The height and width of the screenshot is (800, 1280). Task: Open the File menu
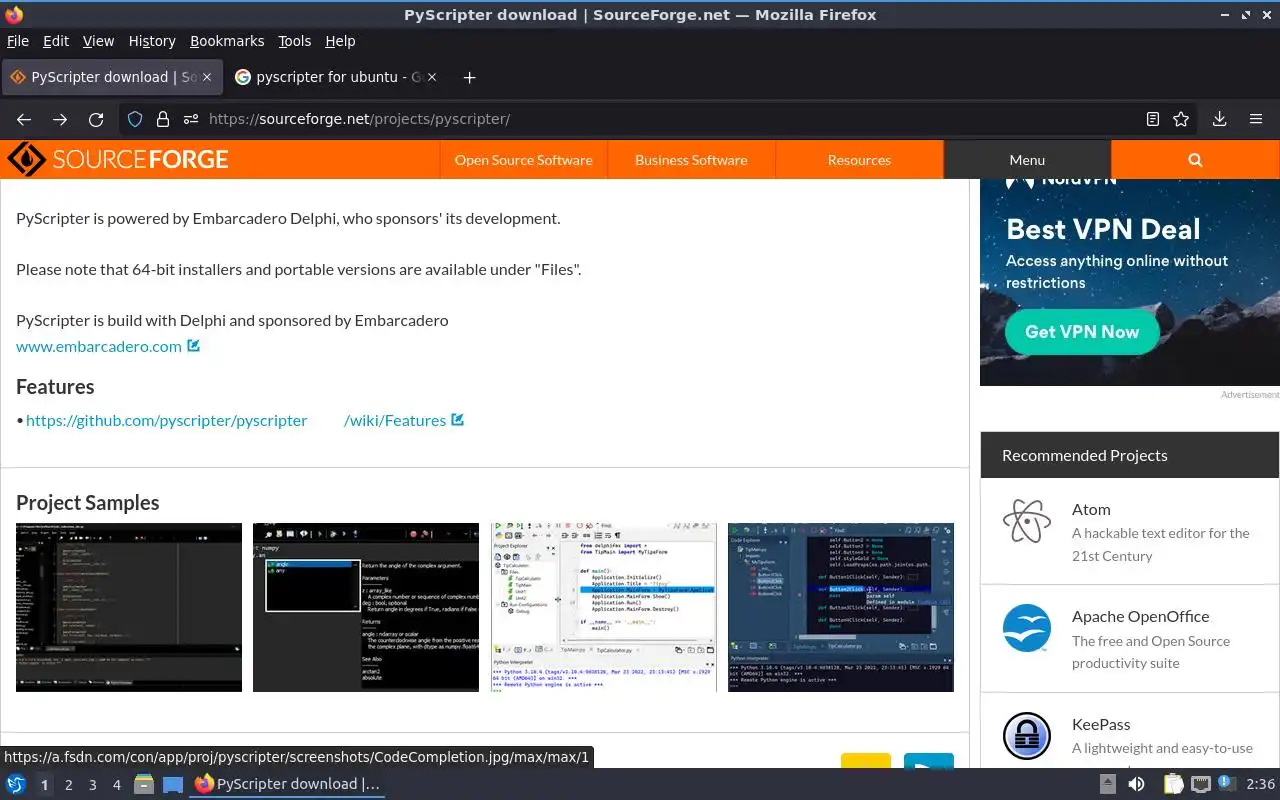(18, 41)
